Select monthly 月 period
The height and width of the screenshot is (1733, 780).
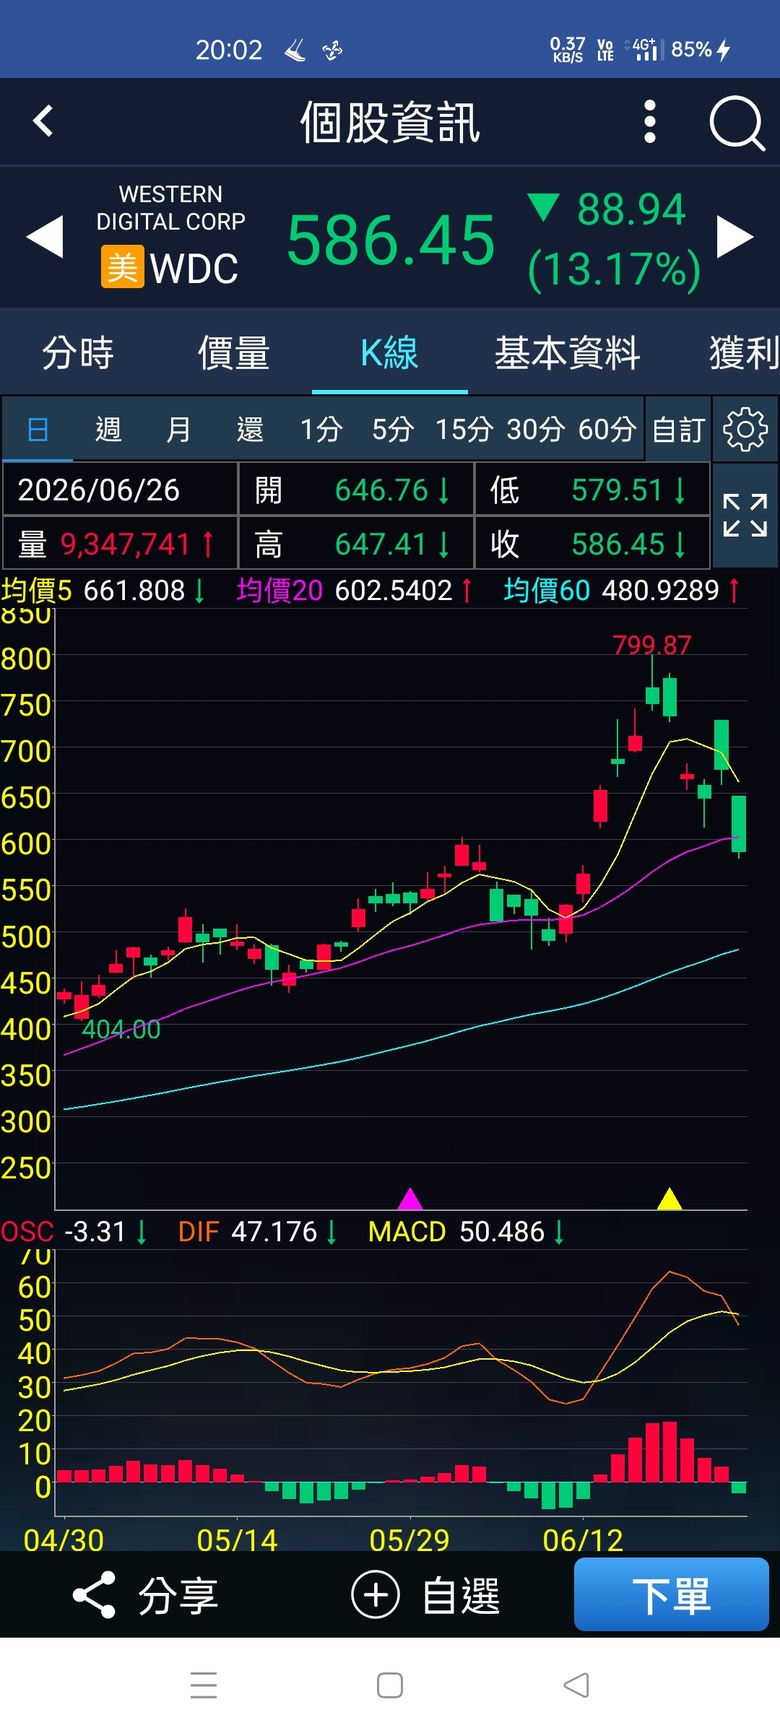click(x=178, y=430)
